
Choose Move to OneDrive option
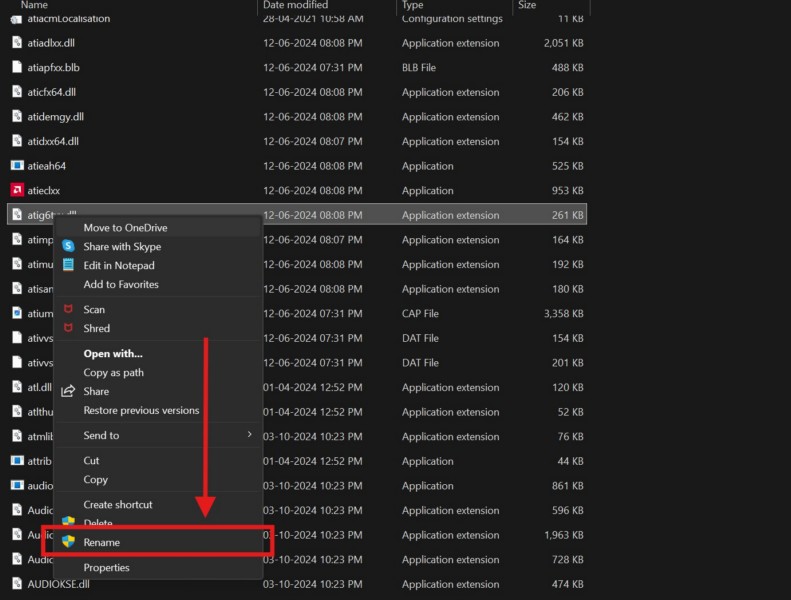pos(125,227)
